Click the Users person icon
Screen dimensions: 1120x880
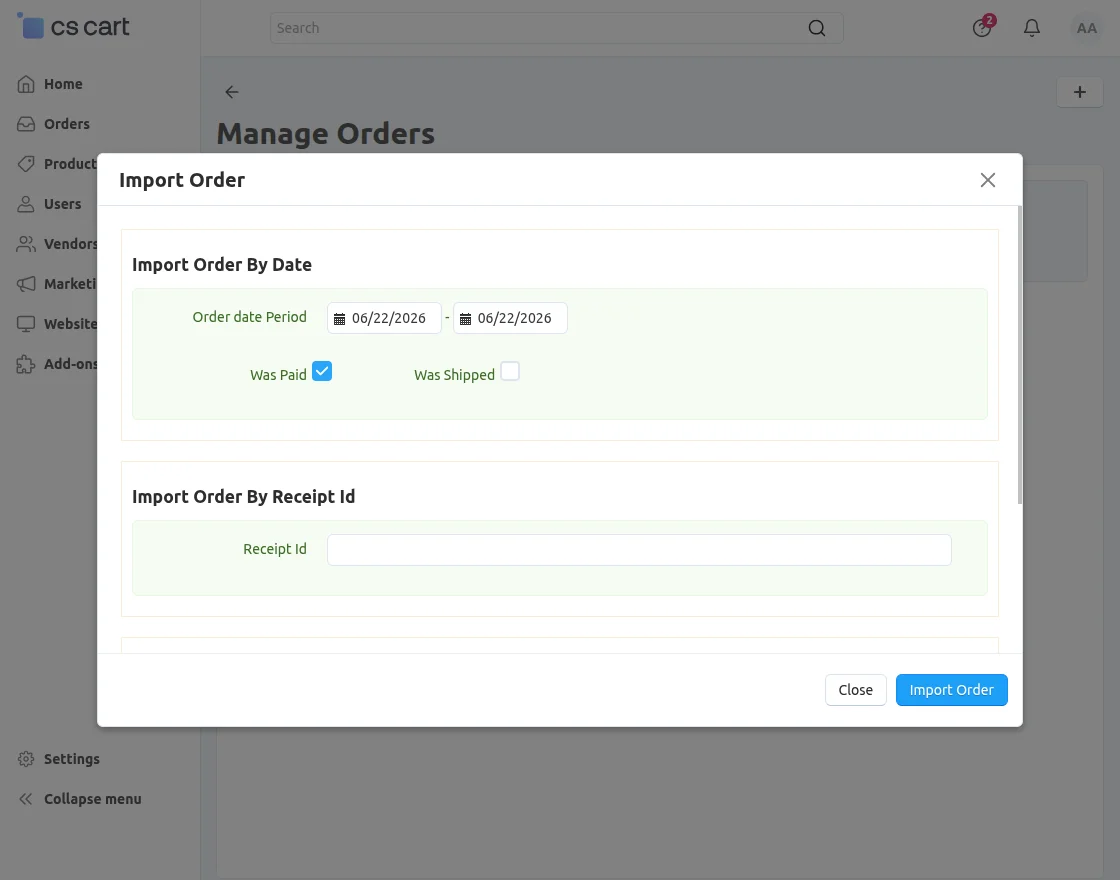26,204
